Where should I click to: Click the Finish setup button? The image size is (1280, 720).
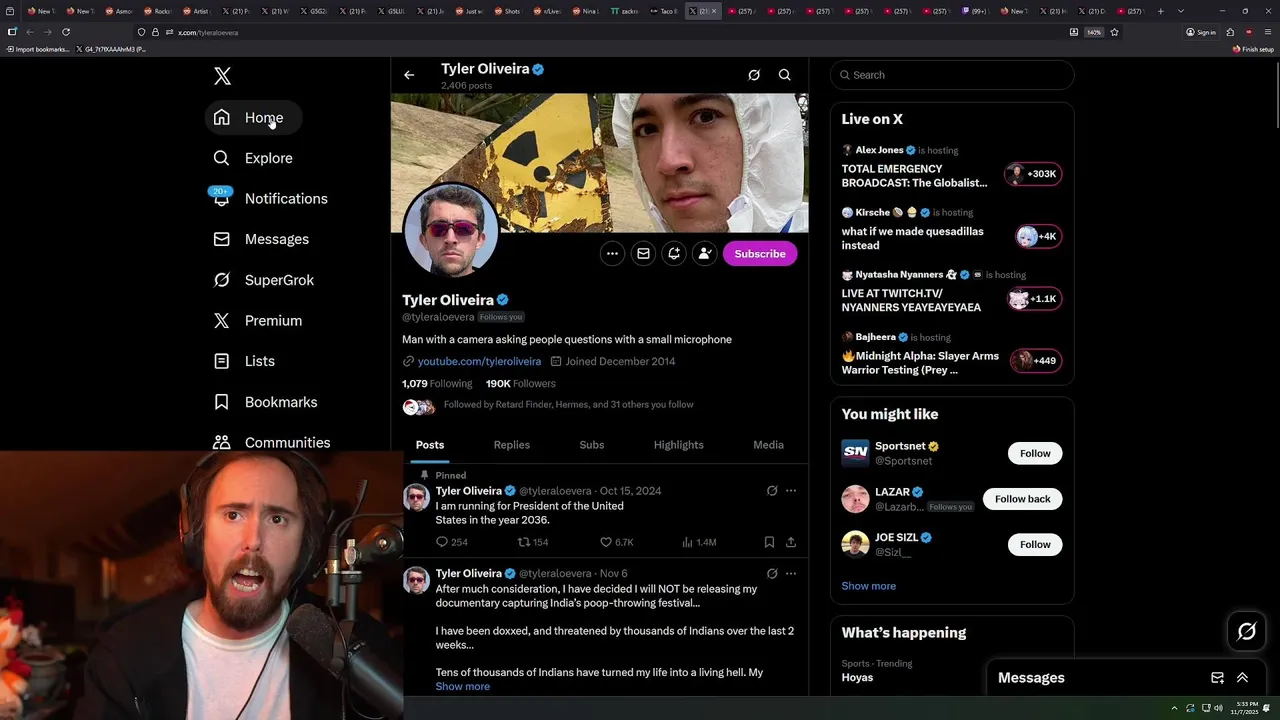pos(1253,49)
